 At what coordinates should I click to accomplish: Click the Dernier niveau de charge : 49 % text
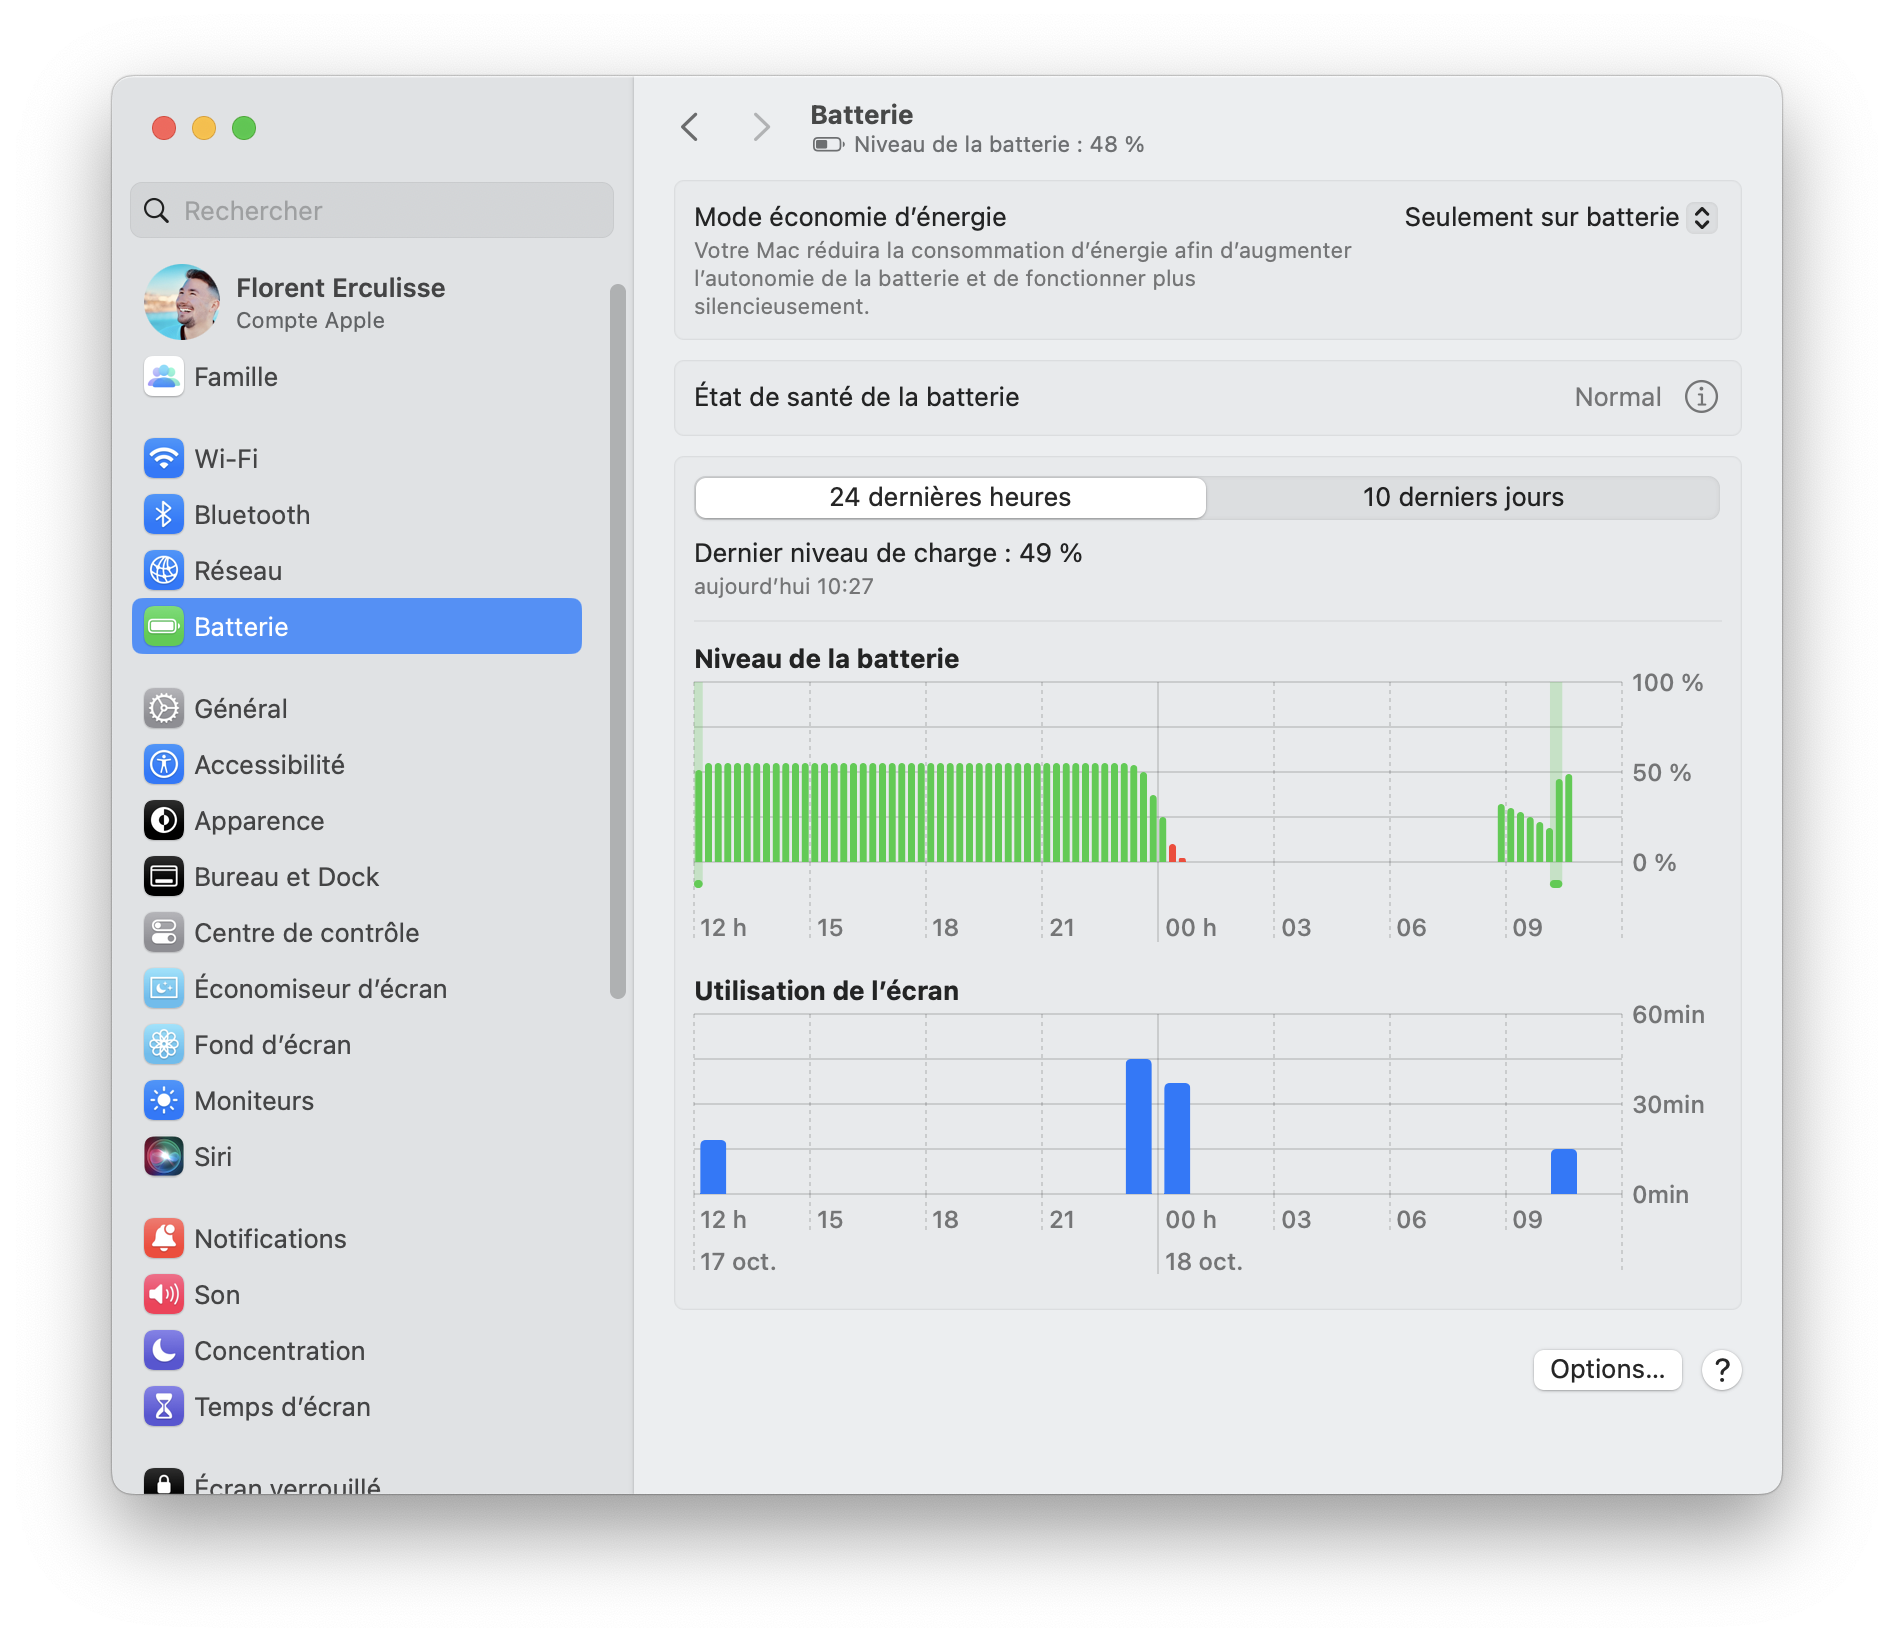click(x=888, y=553)
